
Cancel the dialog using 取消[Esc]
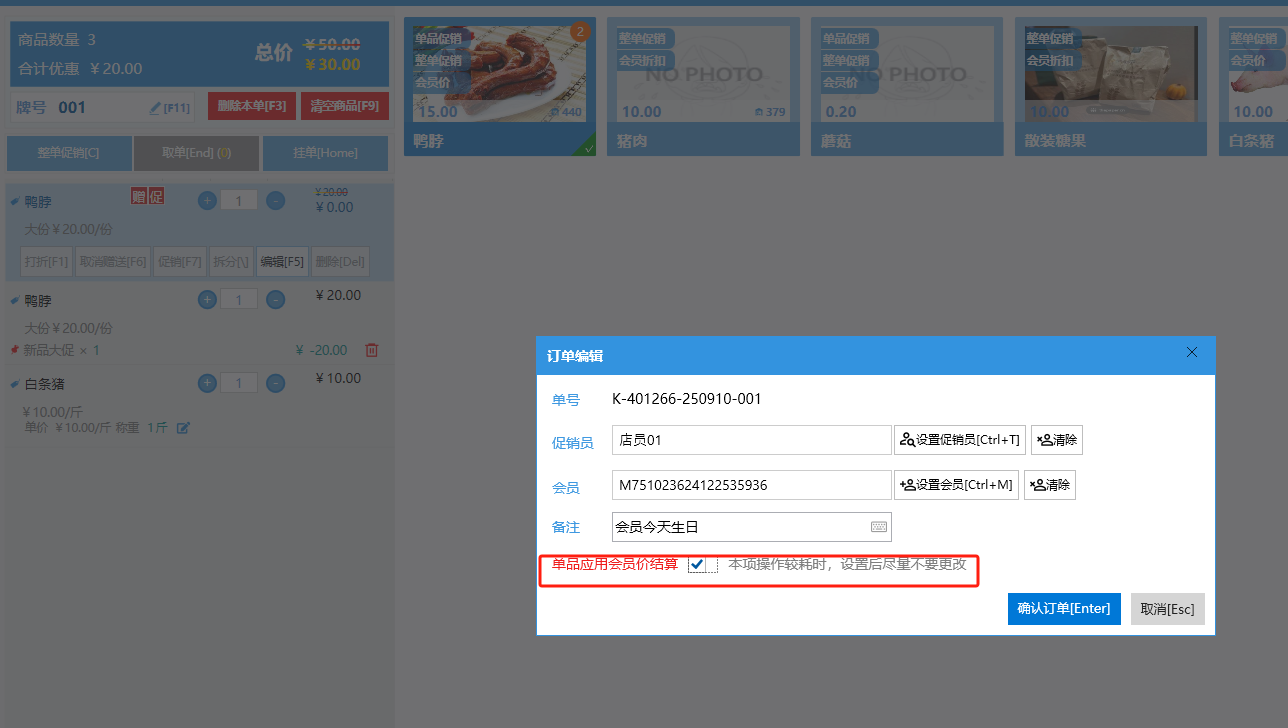pyautogui.click(x=1167, y=608)
